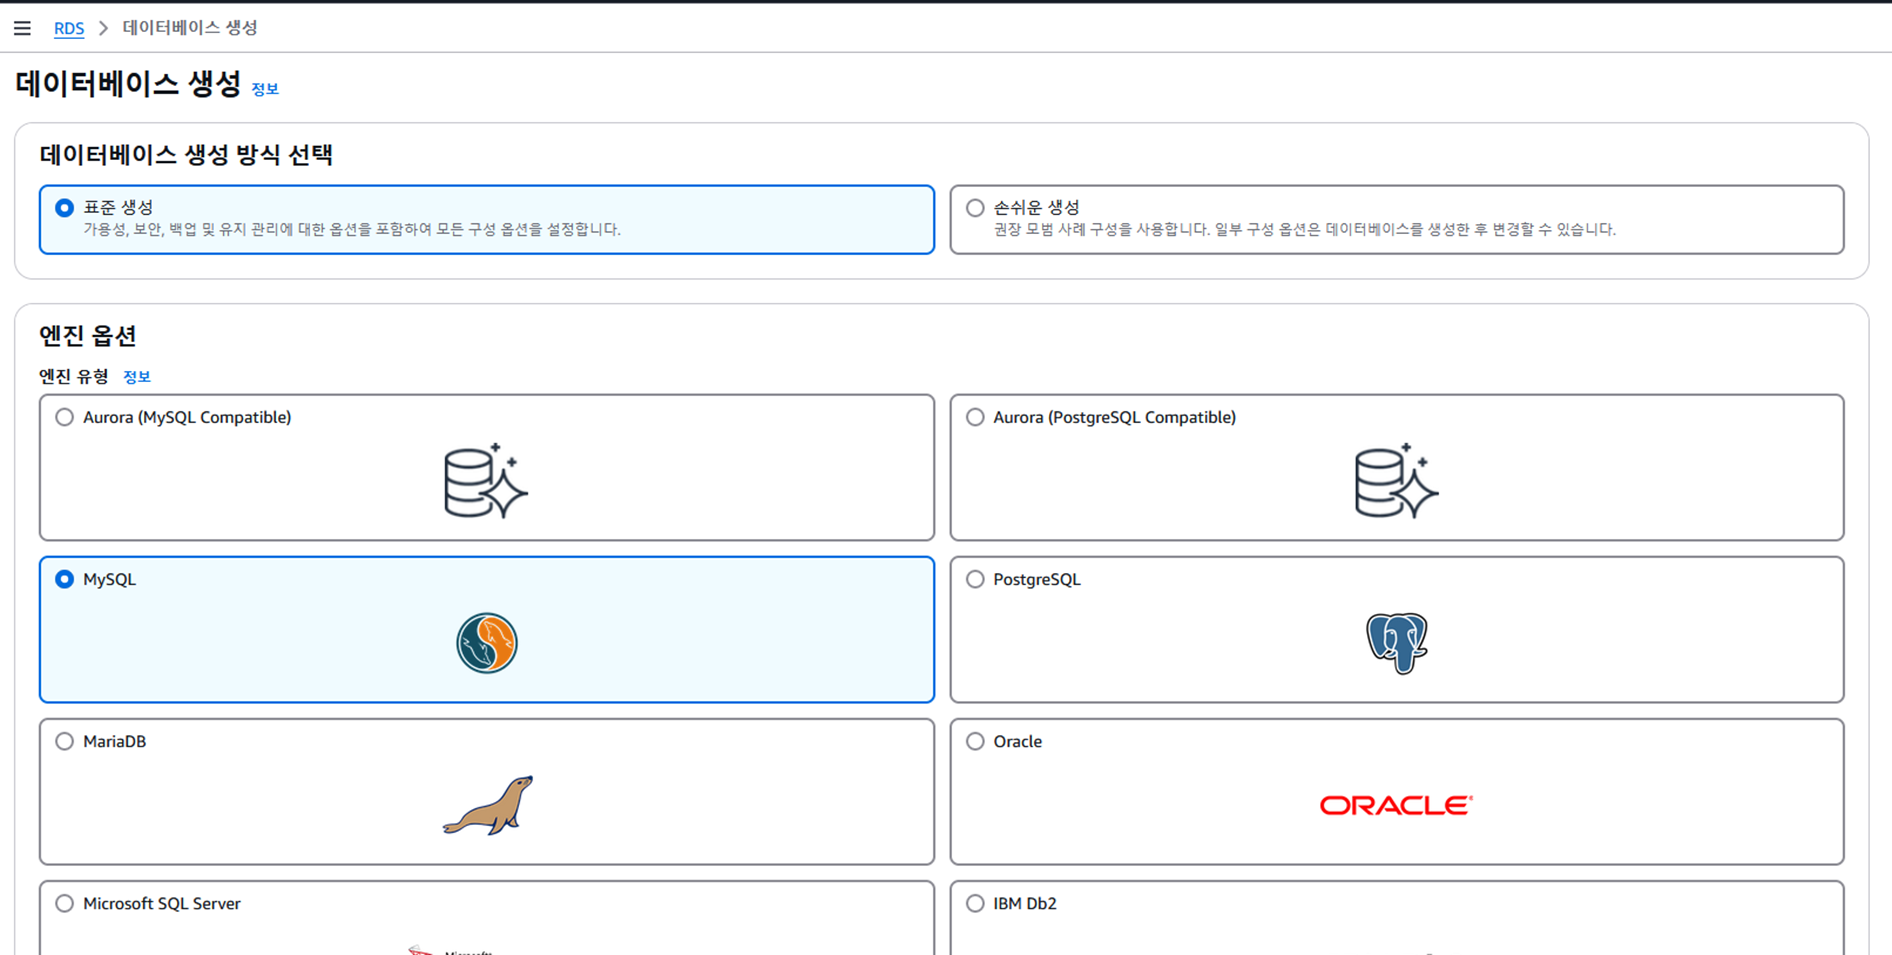Select the 손쉬운 생성 radio button
The height and width of the screenshot is (955, 1892).
point(975,208)
